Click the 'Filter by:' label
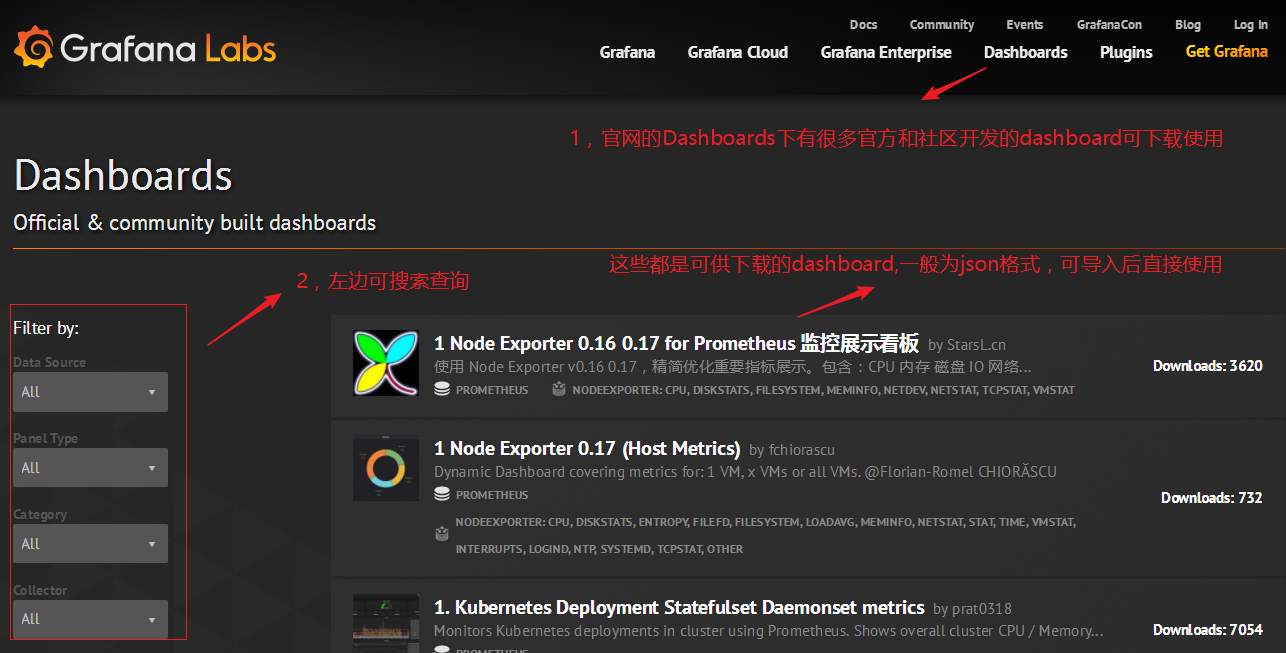Viewport: 1286px width, 653px height. [x=46, y=328]
